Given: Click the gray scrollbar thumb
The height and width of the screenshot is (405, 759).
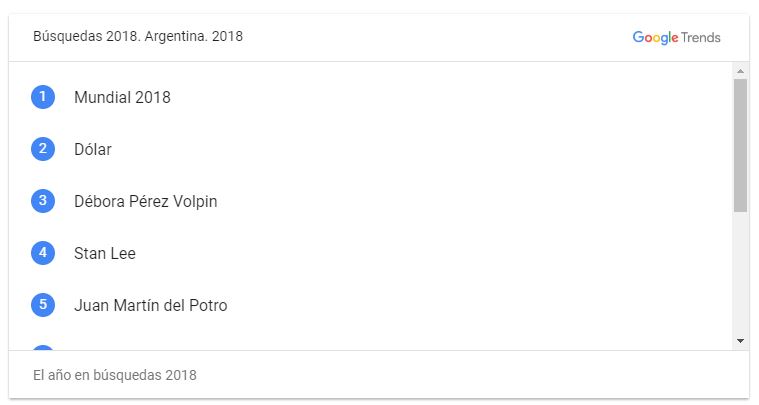Looking at the screenshot, I should tap(740, 145).
